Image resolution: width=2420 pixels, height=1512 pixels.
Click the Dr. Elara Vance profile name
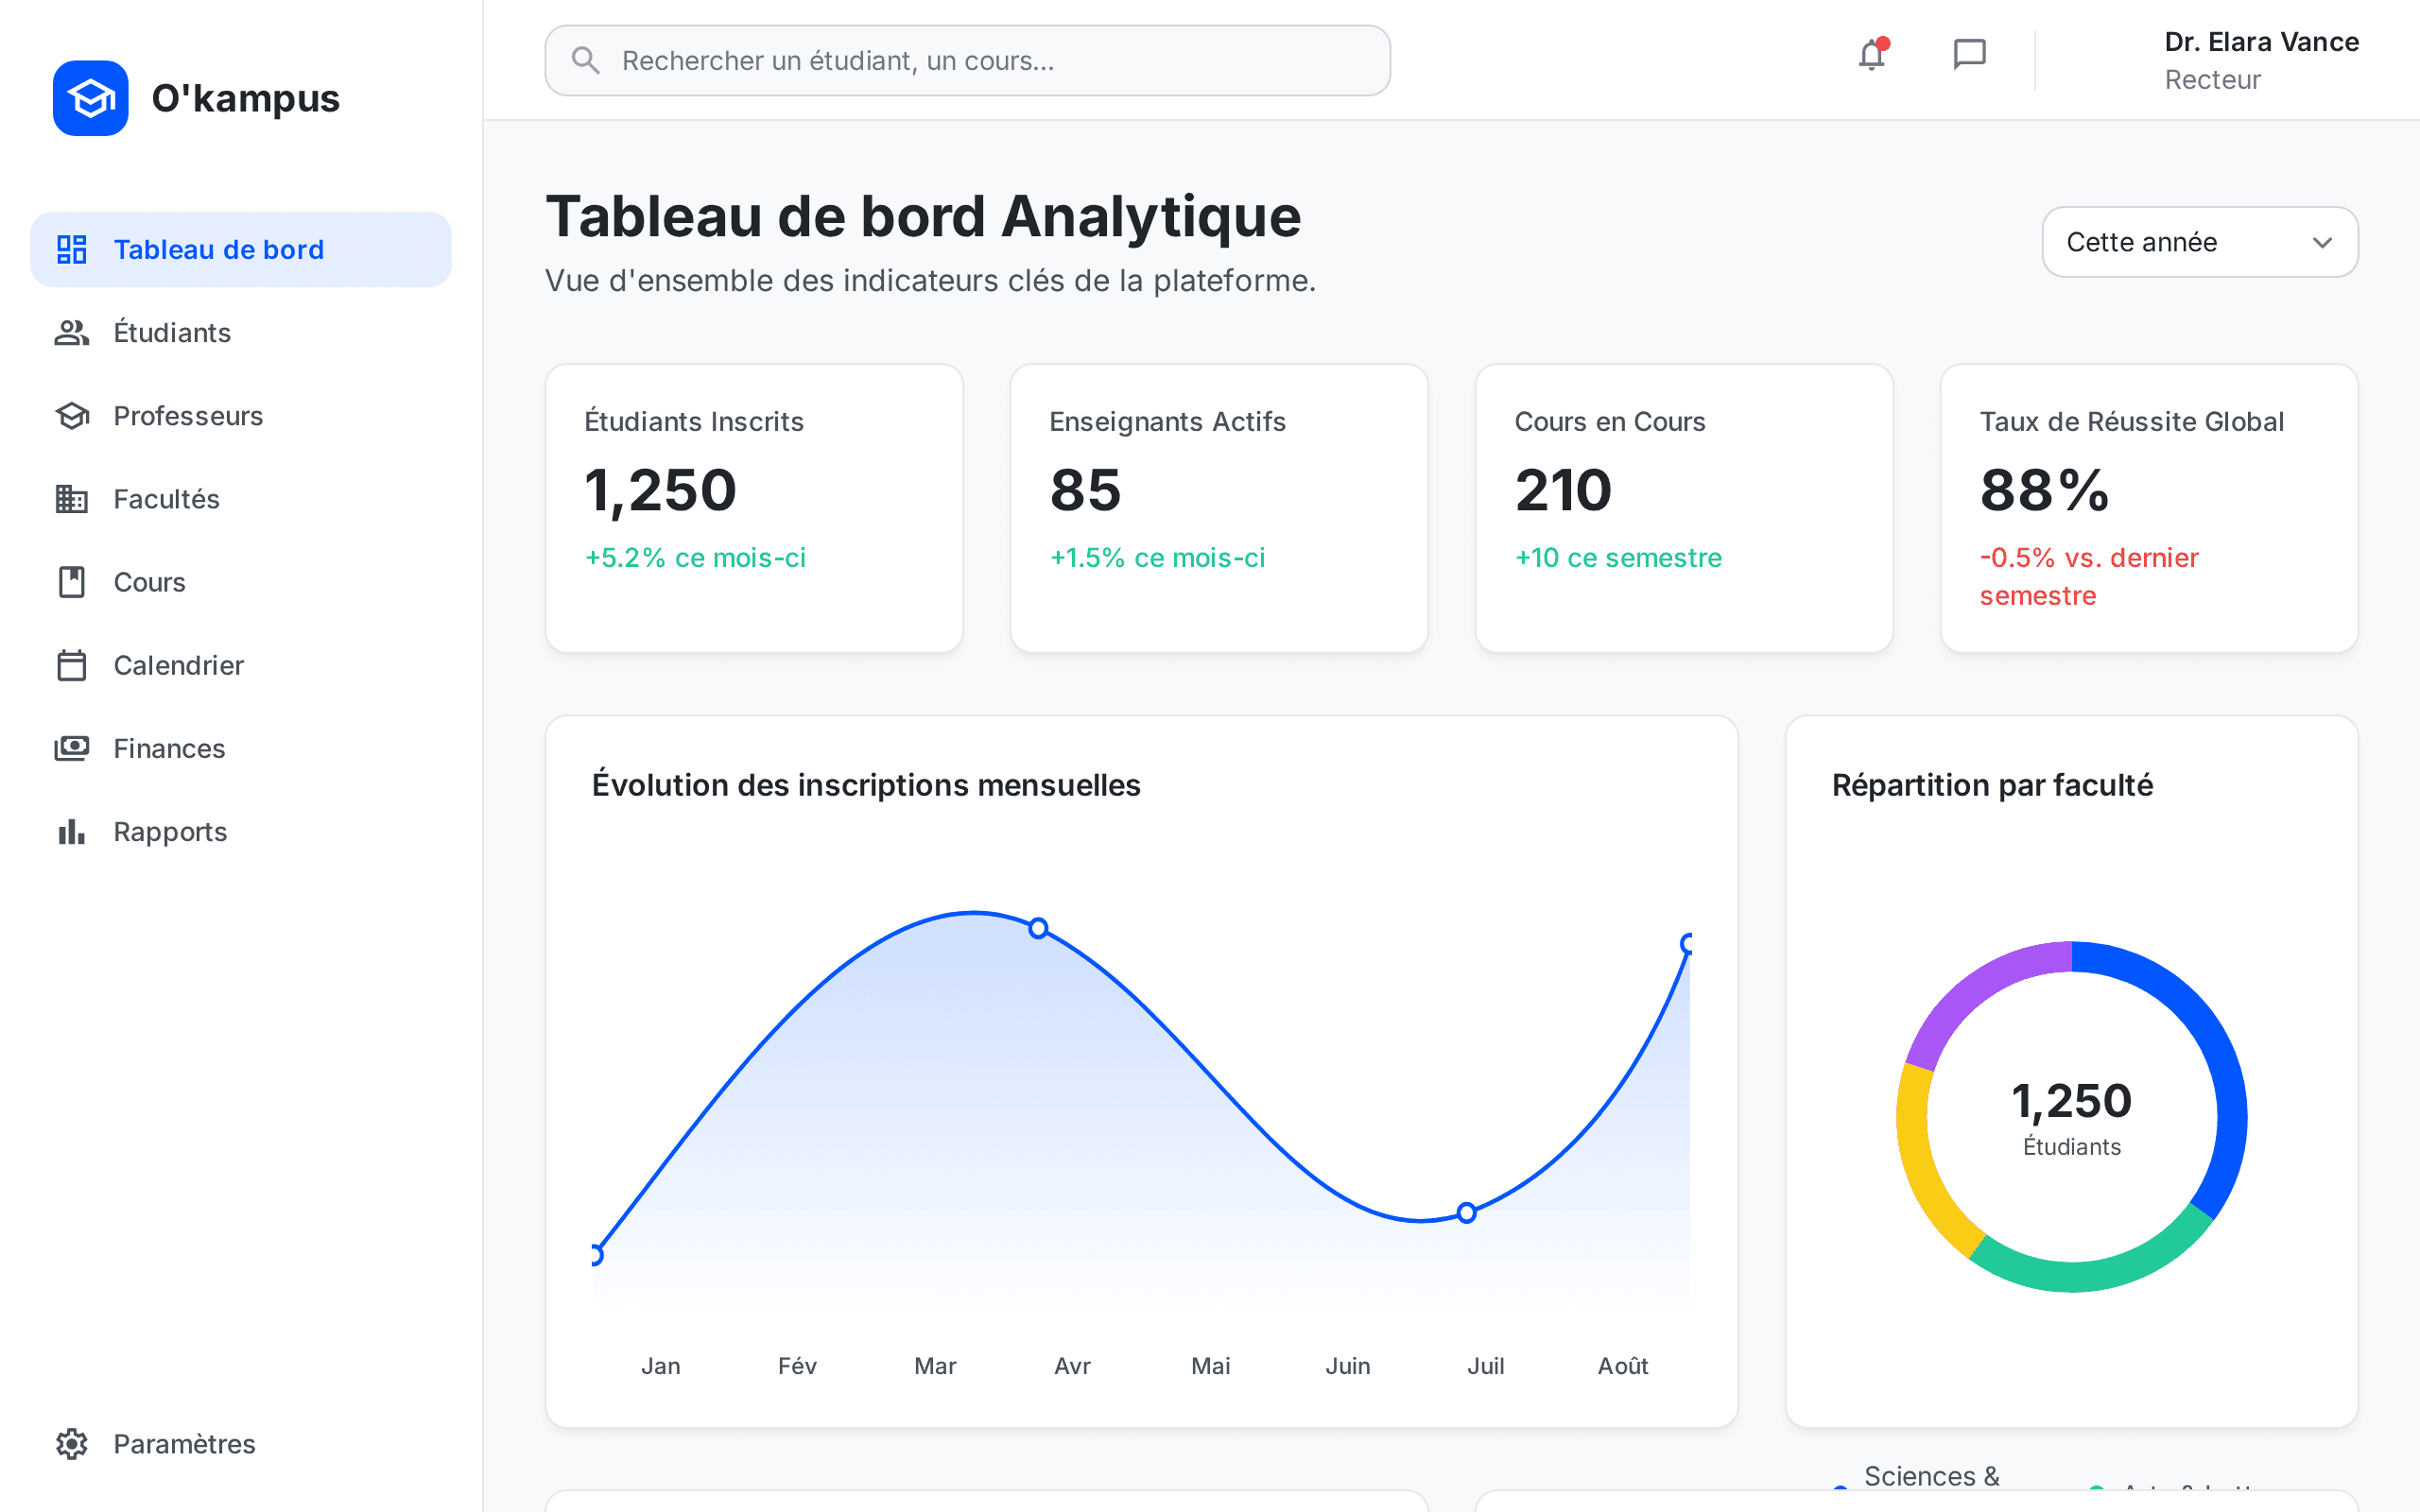pyautogui.click(x=2261, y=42)
